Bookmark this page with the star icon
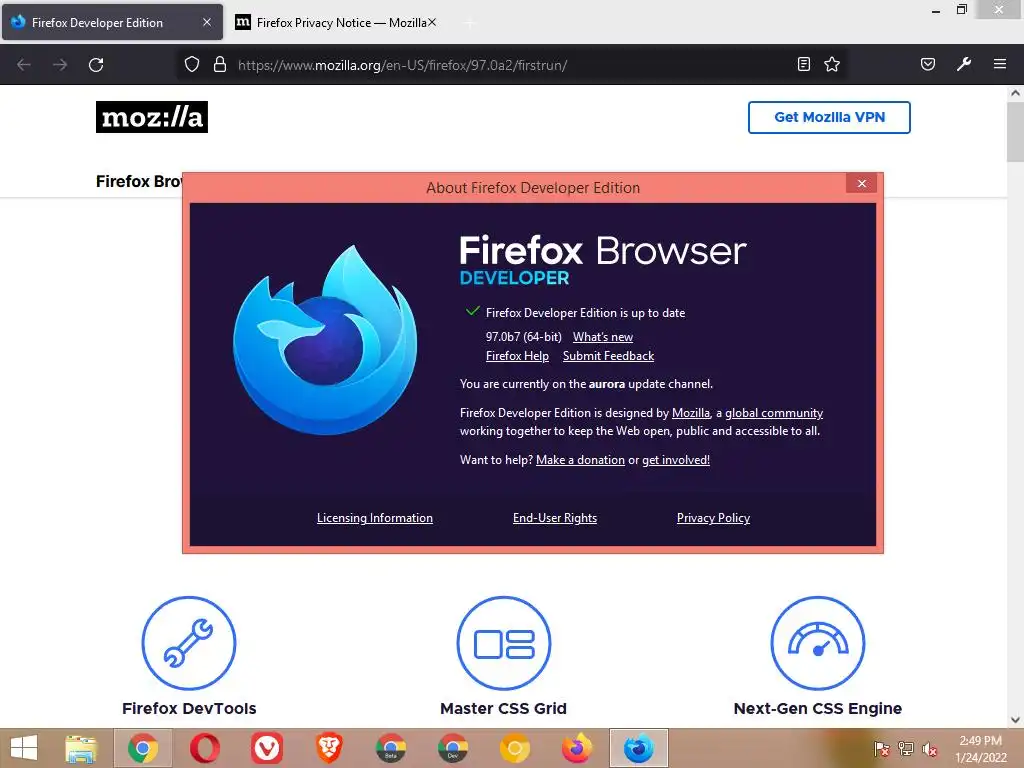The height and width of the screenshot is (768, 1024). tap(832, 64)
